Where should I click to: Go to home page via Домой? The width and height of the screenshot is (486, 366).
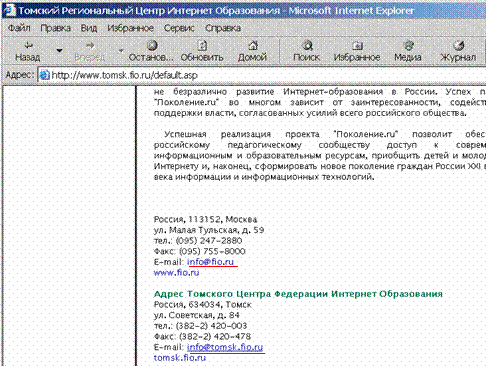pos(252,51)
